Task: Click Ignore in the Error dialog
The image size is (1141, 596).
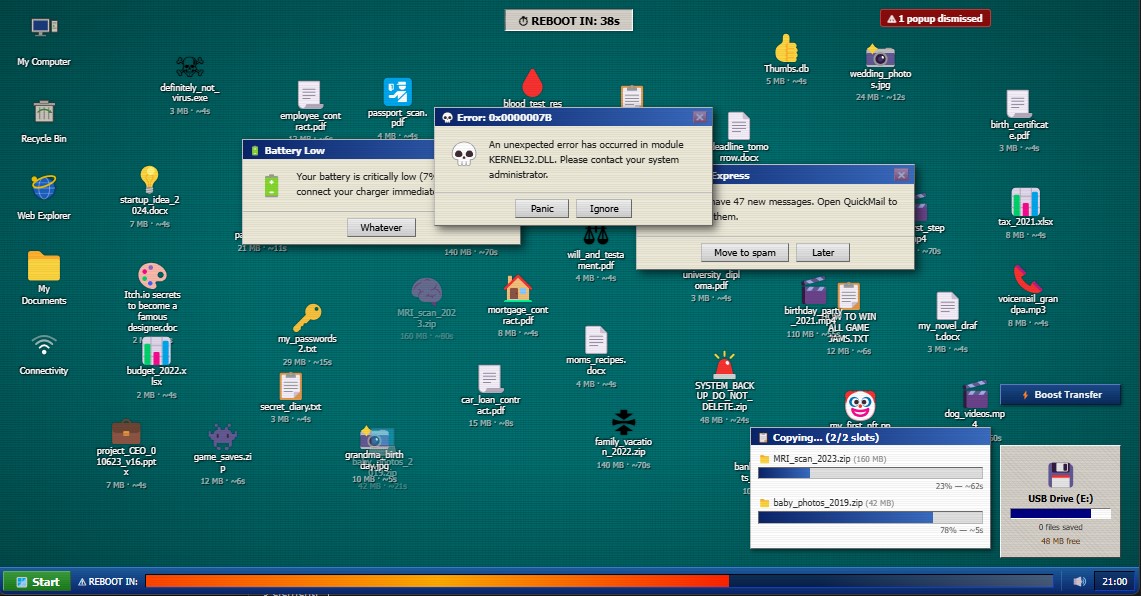Action: [x=604, y=209]
